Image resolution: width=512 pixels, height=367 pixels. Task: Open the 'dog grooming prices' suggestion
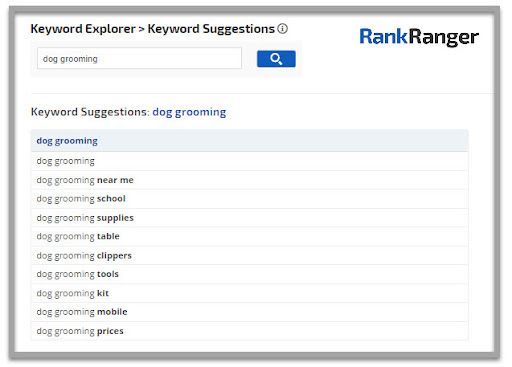(250, 331)
